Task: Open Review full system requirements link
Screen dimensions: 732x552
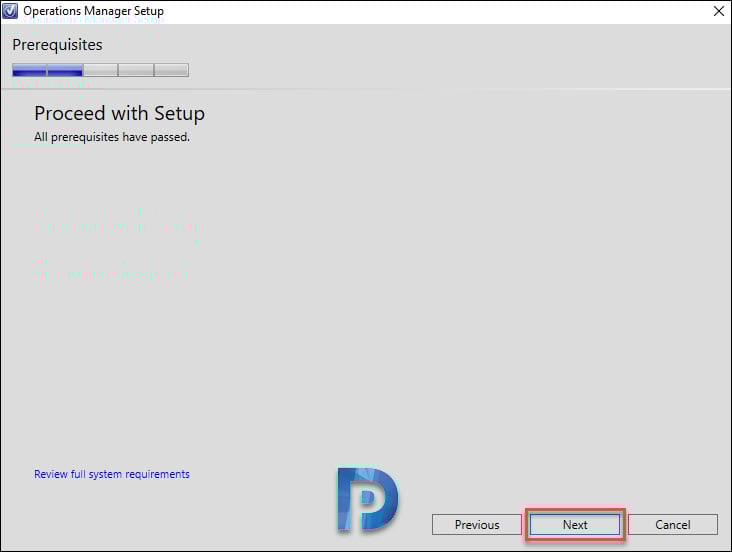Action: point(112,474)
